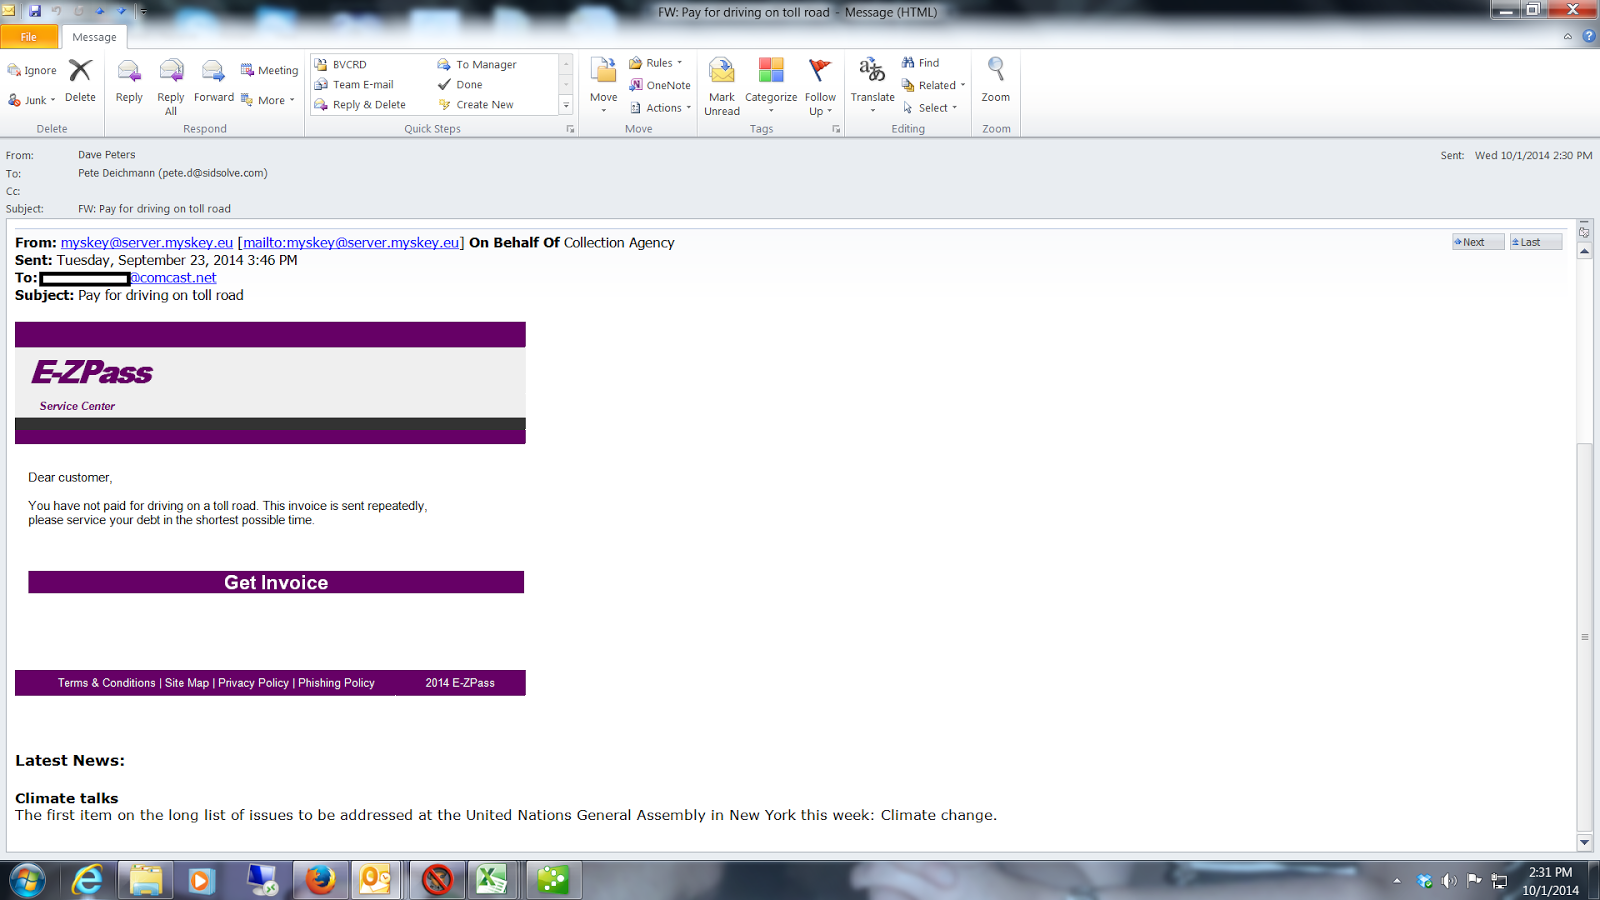The height and width of the screenshot is (900, 1600).
Task: Open the Categorize color menu
Action: [x=771, y=86]
